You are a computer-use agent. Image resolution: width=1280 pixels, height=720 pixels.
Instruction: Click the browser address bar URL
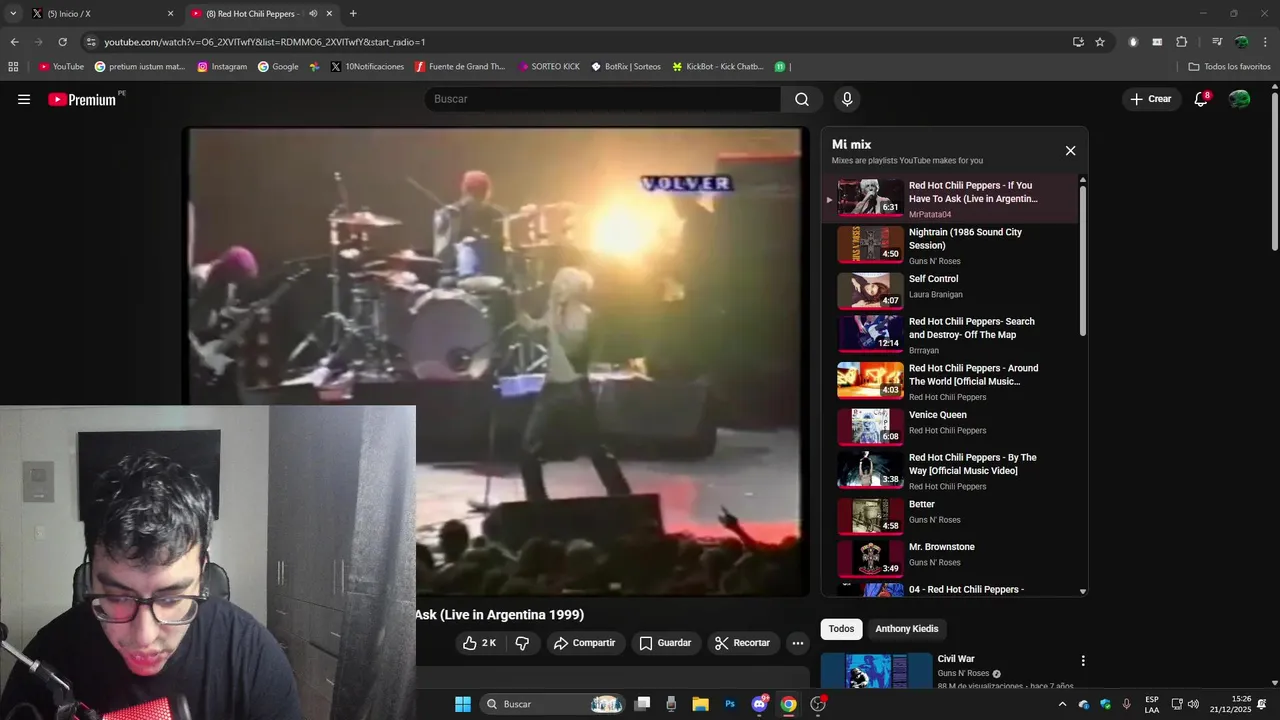point(265,42)
